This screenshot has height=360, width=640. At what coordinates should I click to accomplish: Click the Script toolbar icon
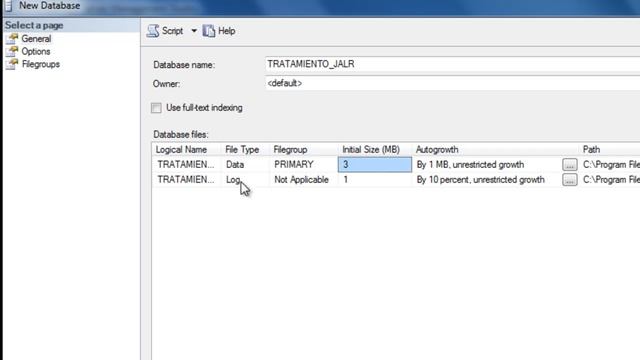coord(153,31)
